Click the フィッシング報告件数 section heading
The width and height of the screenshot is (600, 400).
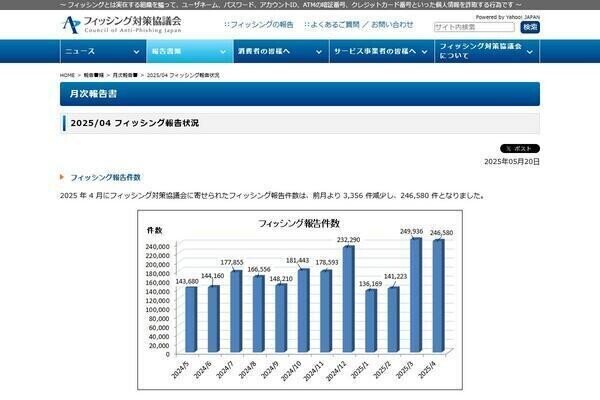point(106,178)
